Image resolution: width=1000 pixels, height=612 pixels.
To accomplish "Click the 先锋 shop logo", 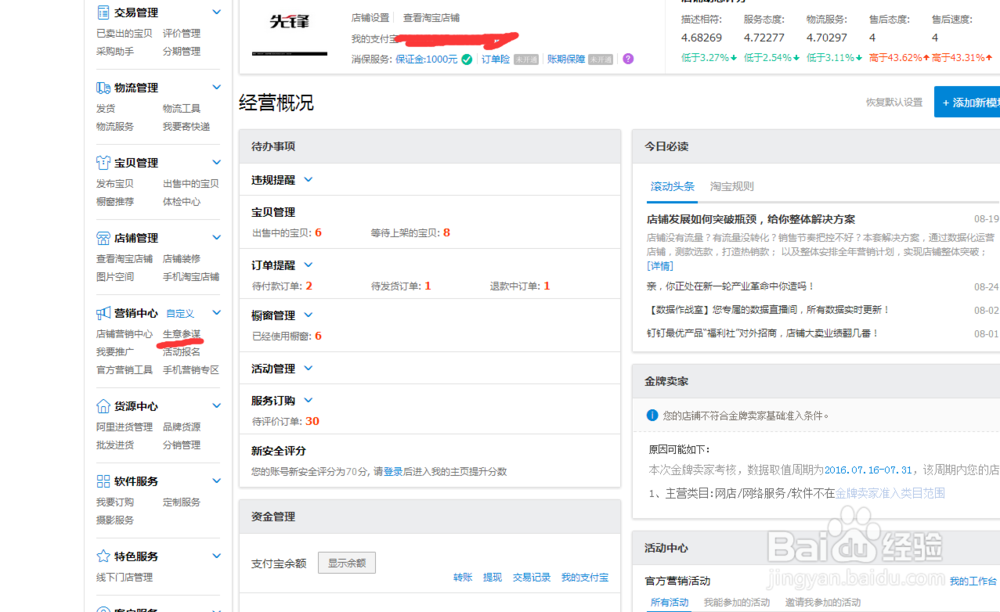I will click(x=290, y=22).
